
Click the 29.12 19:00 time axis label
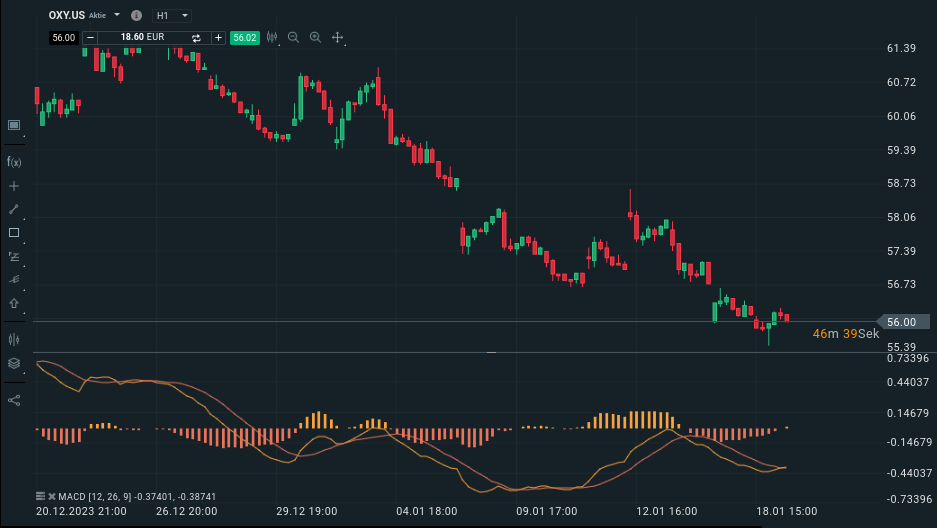tap(307, 511)
